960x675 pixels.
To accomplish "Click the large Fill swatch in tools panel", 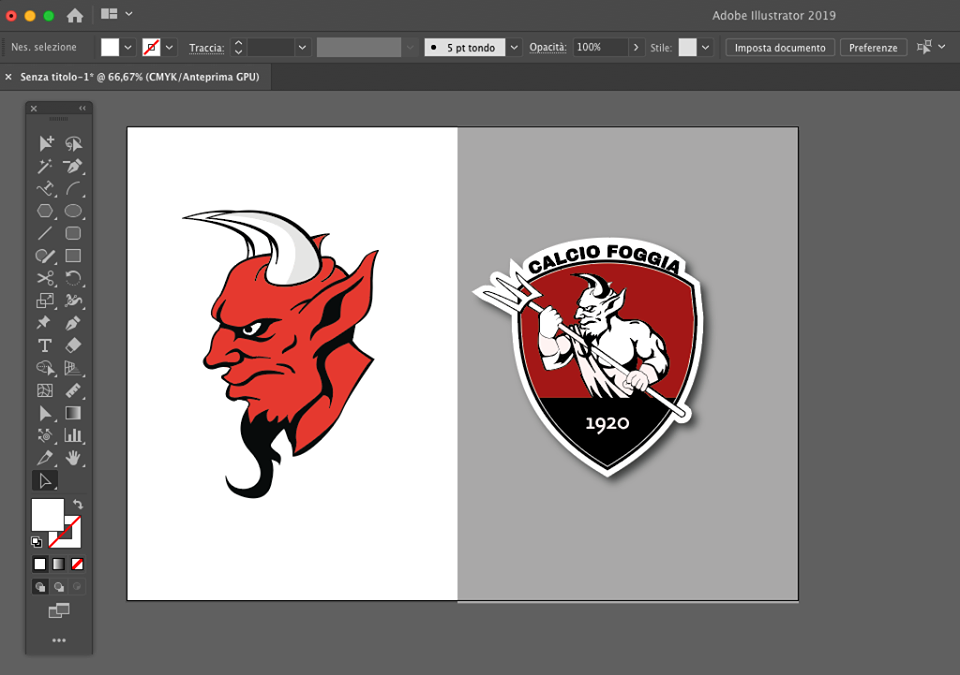I will (x=48, y=515).
